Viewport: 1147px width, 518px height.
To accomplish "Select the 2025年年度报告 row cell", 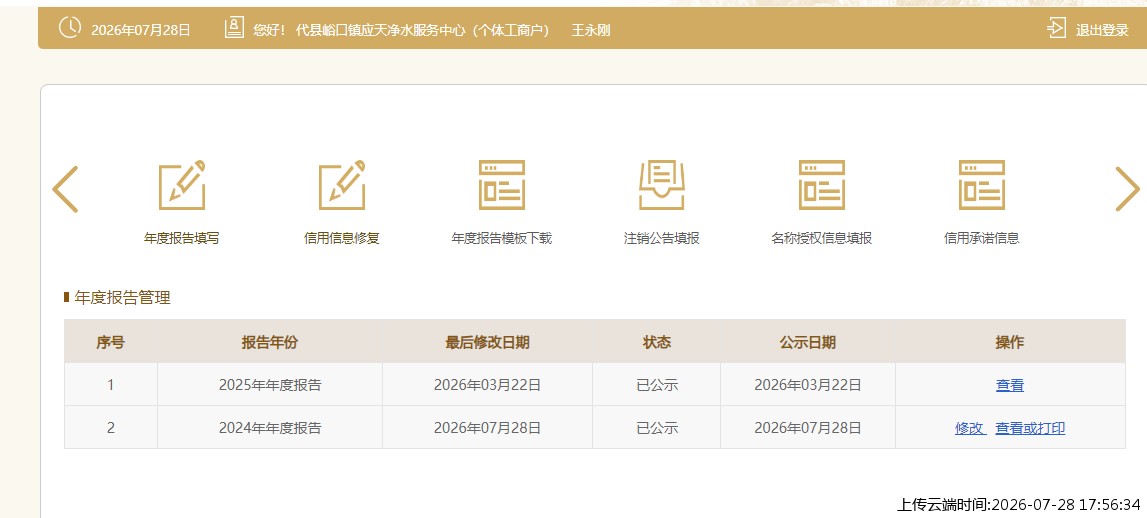I will [x=270, y=385].
